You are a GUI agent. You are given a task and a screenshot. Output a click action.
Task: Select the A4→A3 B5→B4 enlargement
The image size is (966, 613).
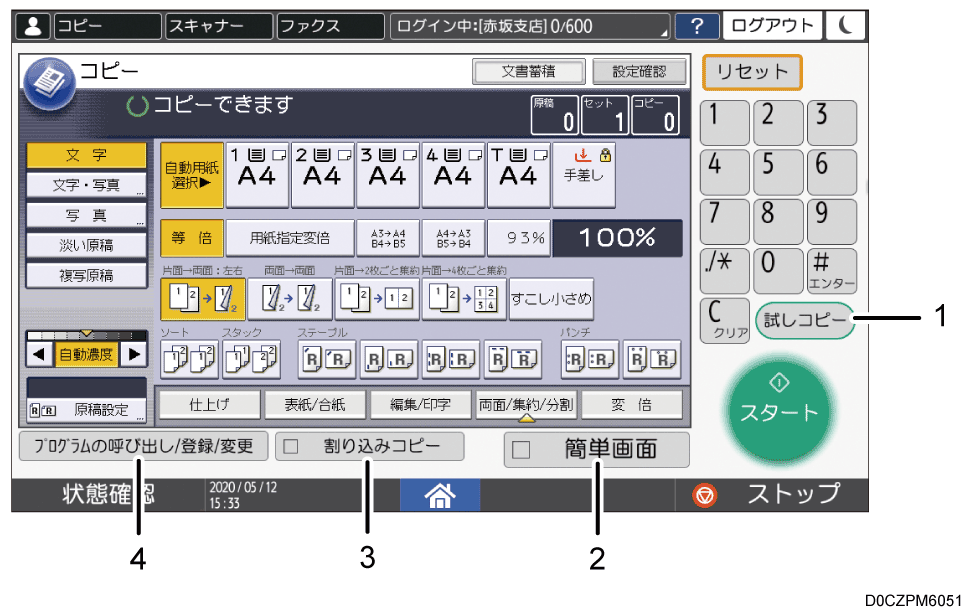point(453,238)
